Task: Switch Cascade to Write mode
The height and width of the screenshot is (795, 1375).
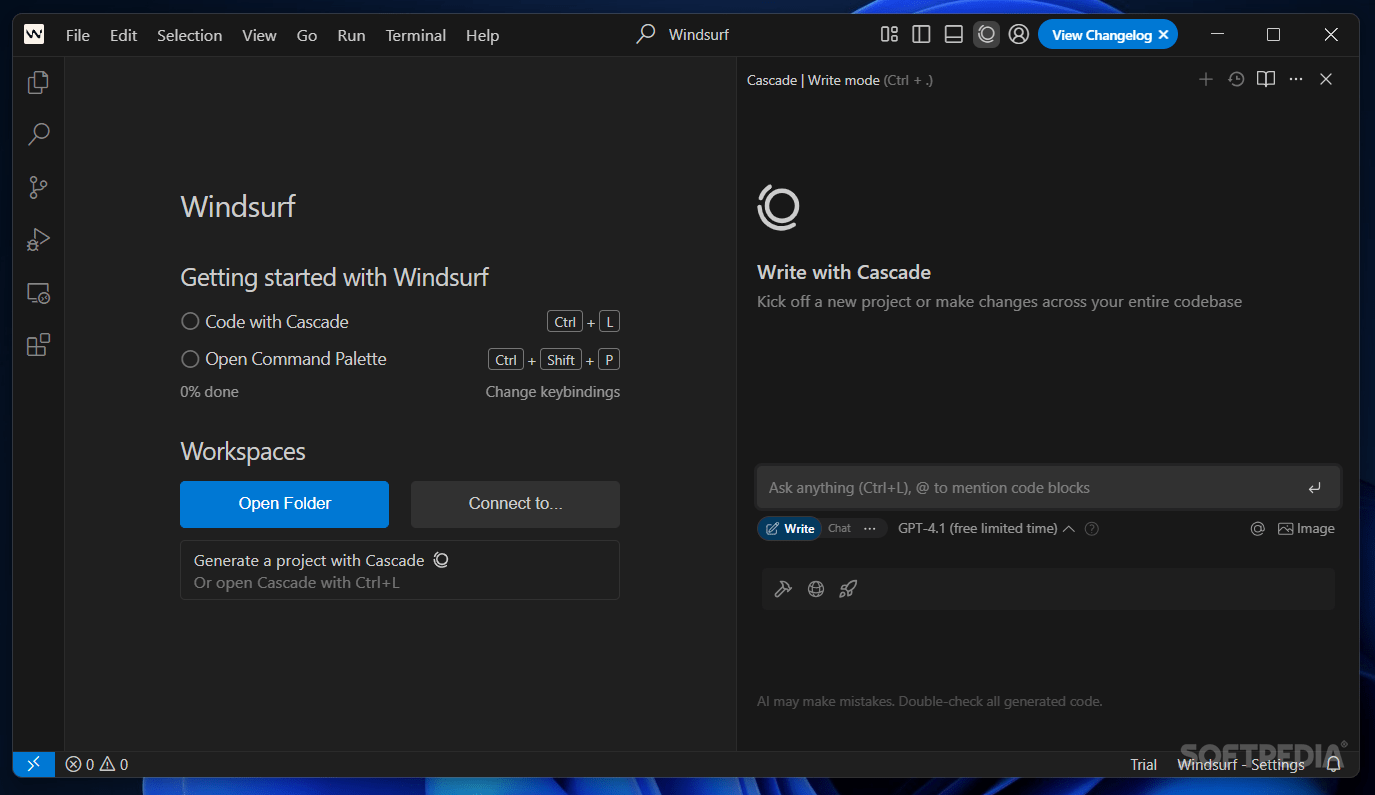Action: [x=789, y=529]
